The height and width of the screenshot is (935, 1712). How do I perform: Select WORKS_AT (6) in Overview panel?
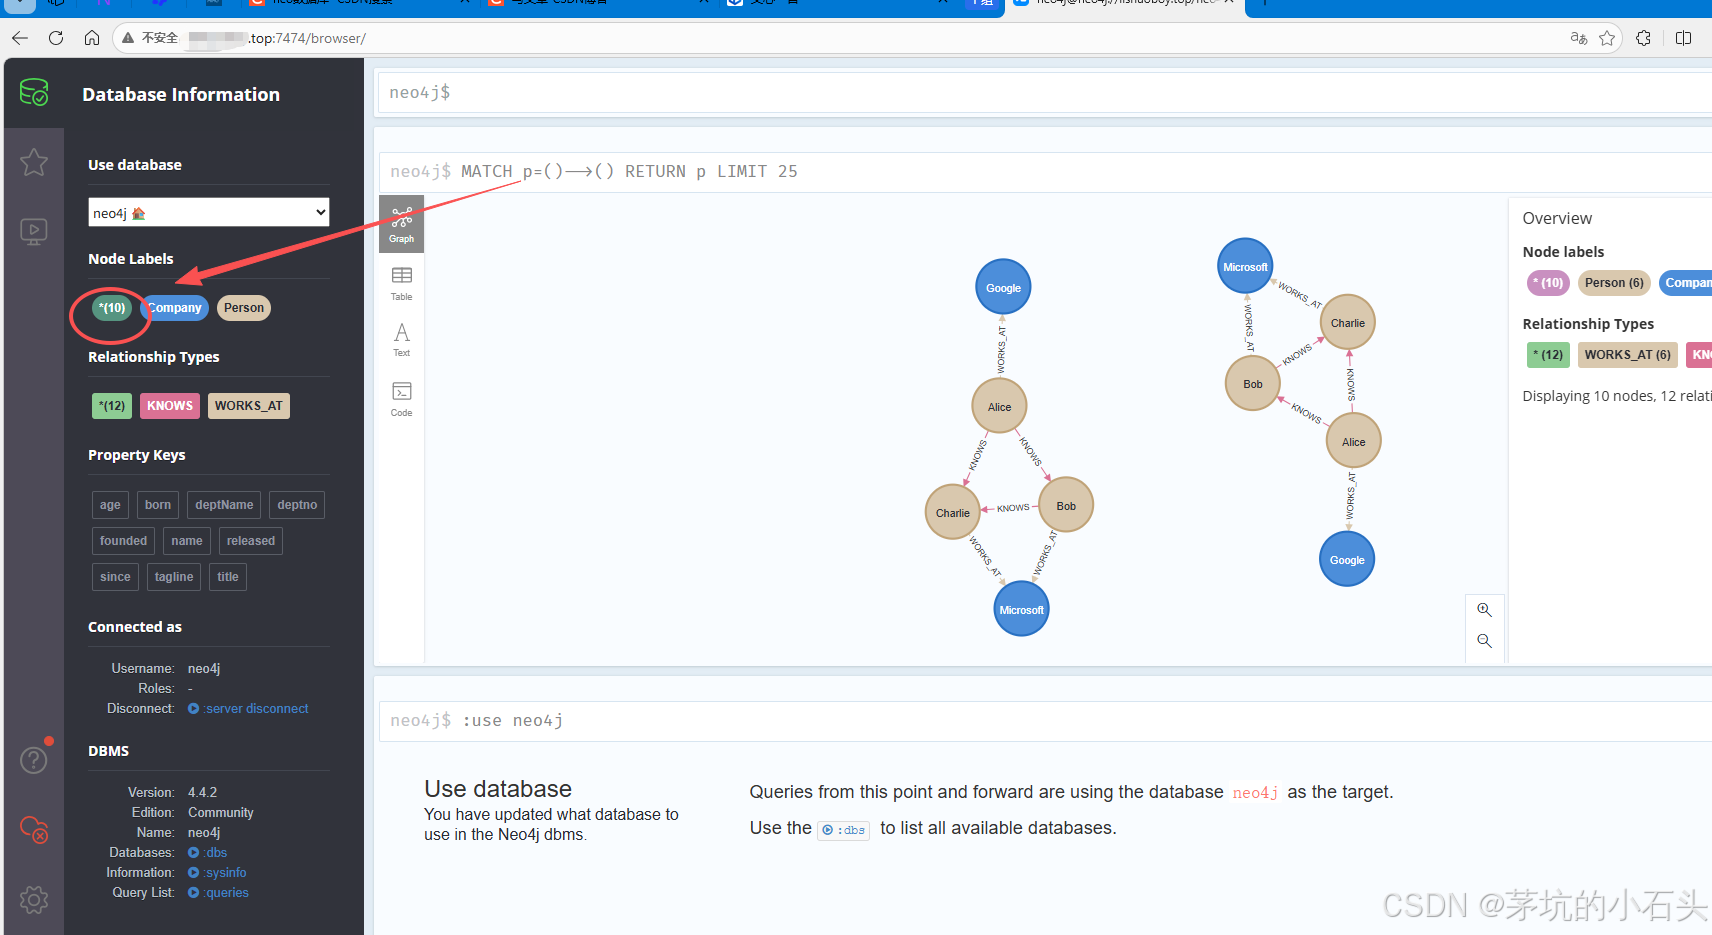(x=1627, y=355)
